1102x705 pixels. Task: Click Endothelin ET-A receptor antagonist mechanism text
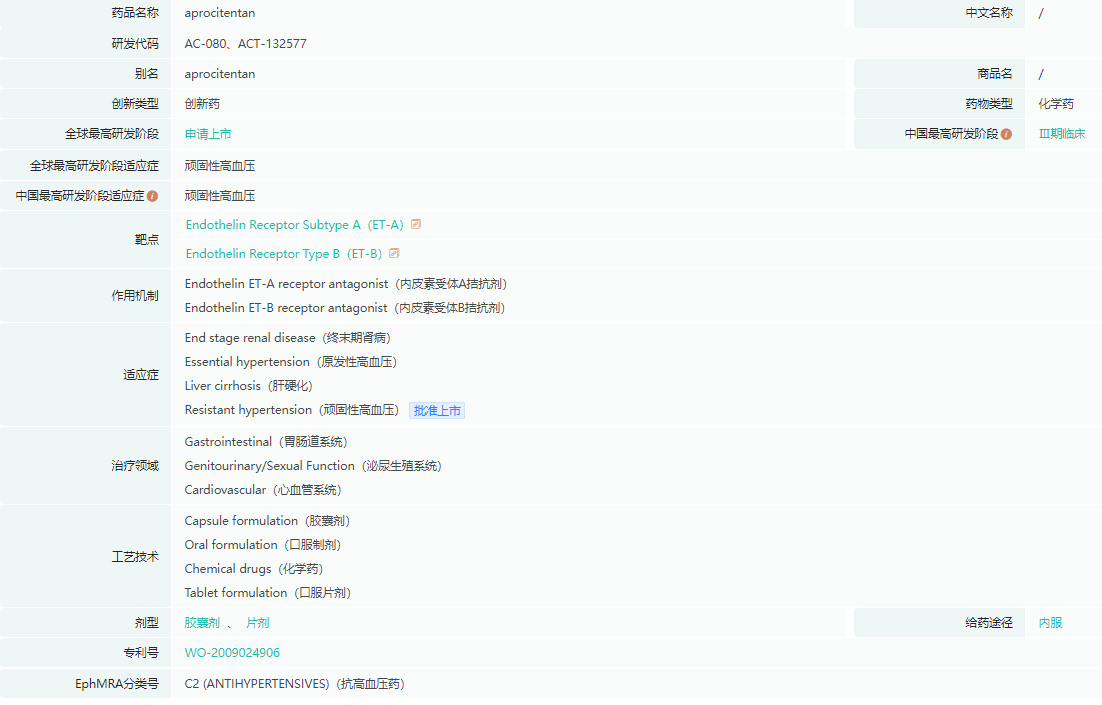[346, 284]
